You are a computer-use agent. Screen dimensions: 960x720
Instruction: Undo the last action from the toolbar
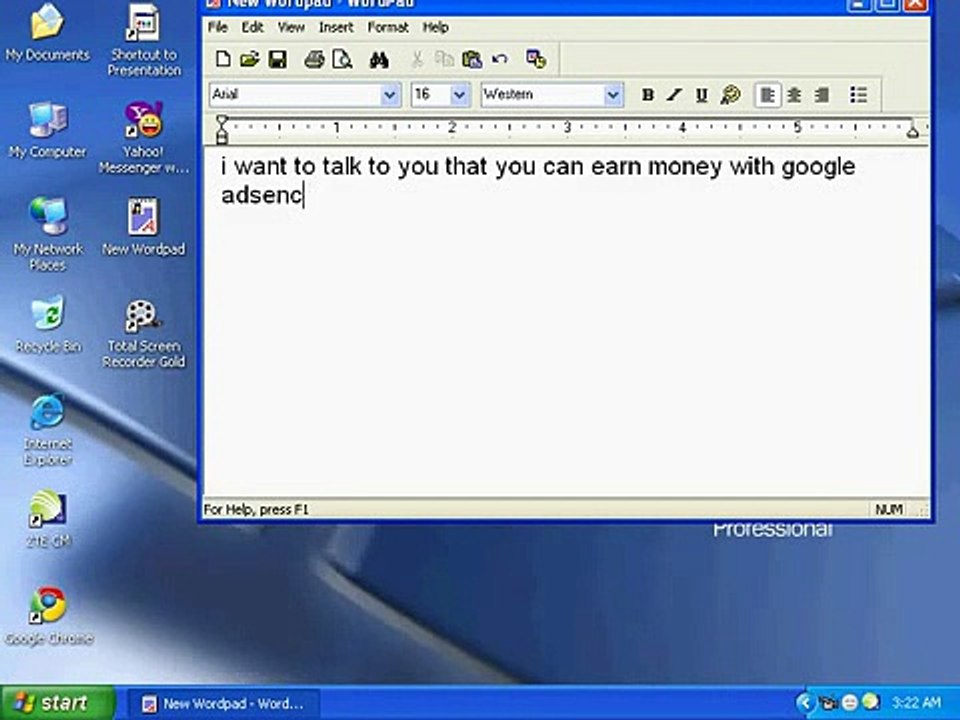click(x=500, y=59)
